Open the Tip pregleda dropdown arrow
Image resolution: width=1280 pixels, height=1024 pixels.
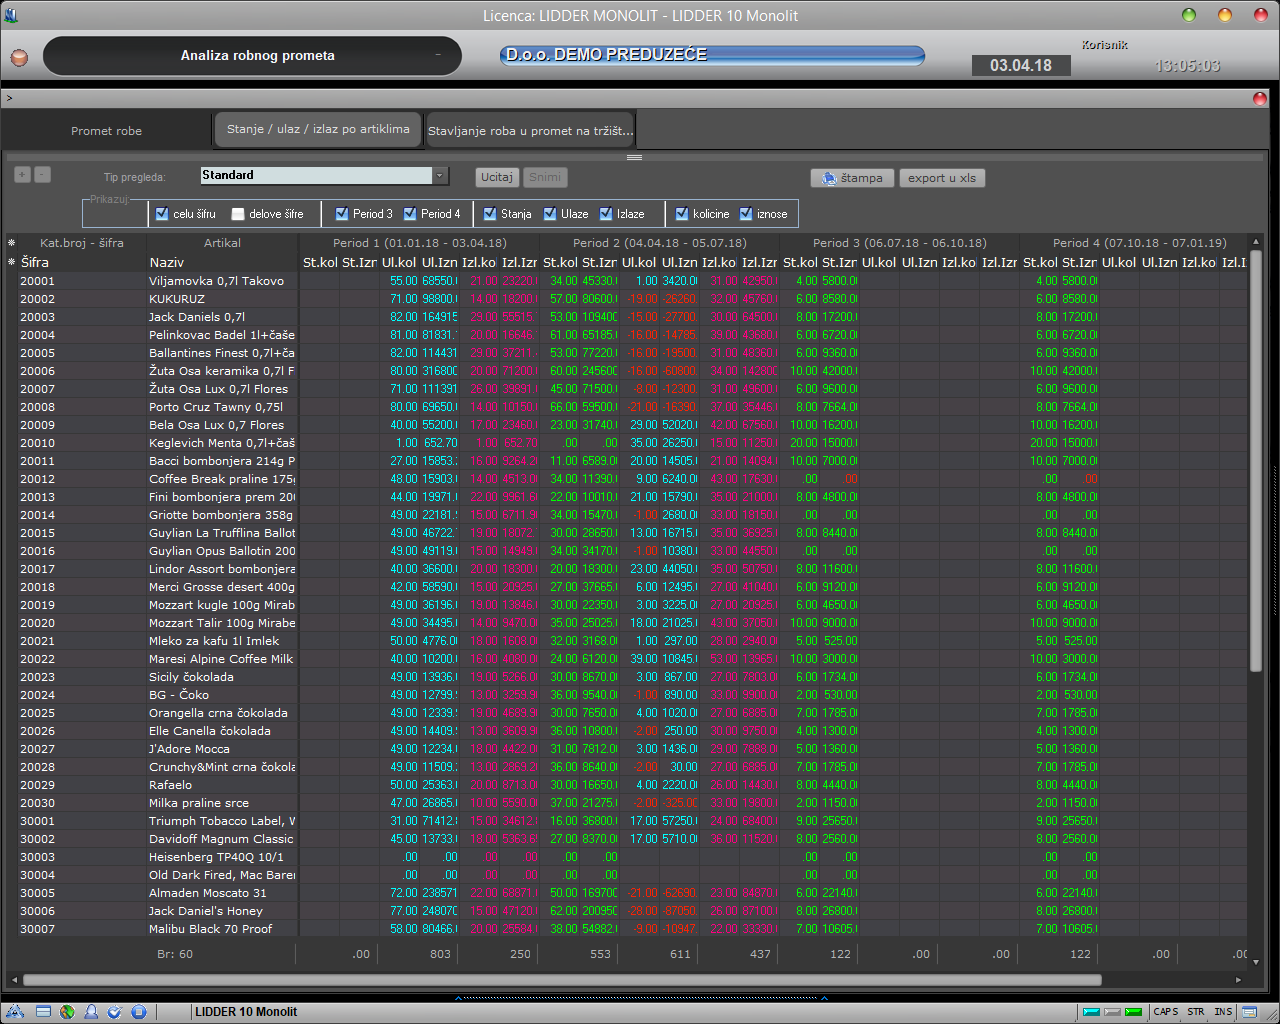coord(440,176)
